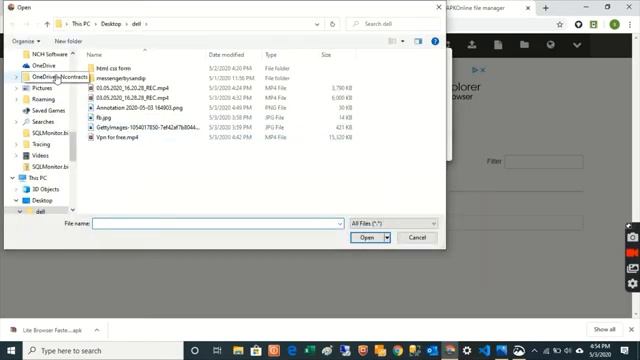Launch Microsoft Edge from the taskbar
The image size is (640, 360).
[x=292, y=351]
